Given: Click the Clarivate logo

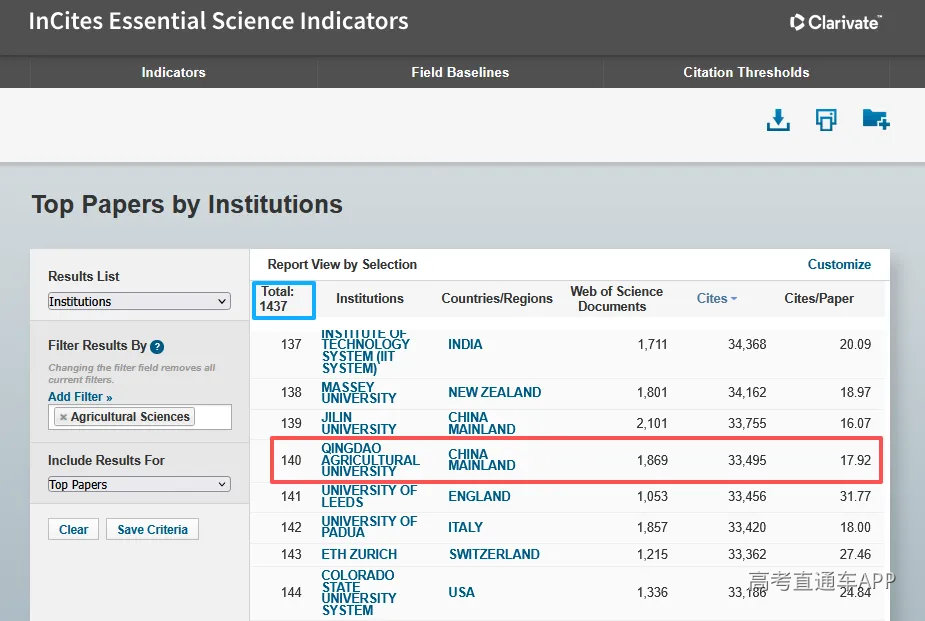Looking at the screenshot, I should [835, 22].
